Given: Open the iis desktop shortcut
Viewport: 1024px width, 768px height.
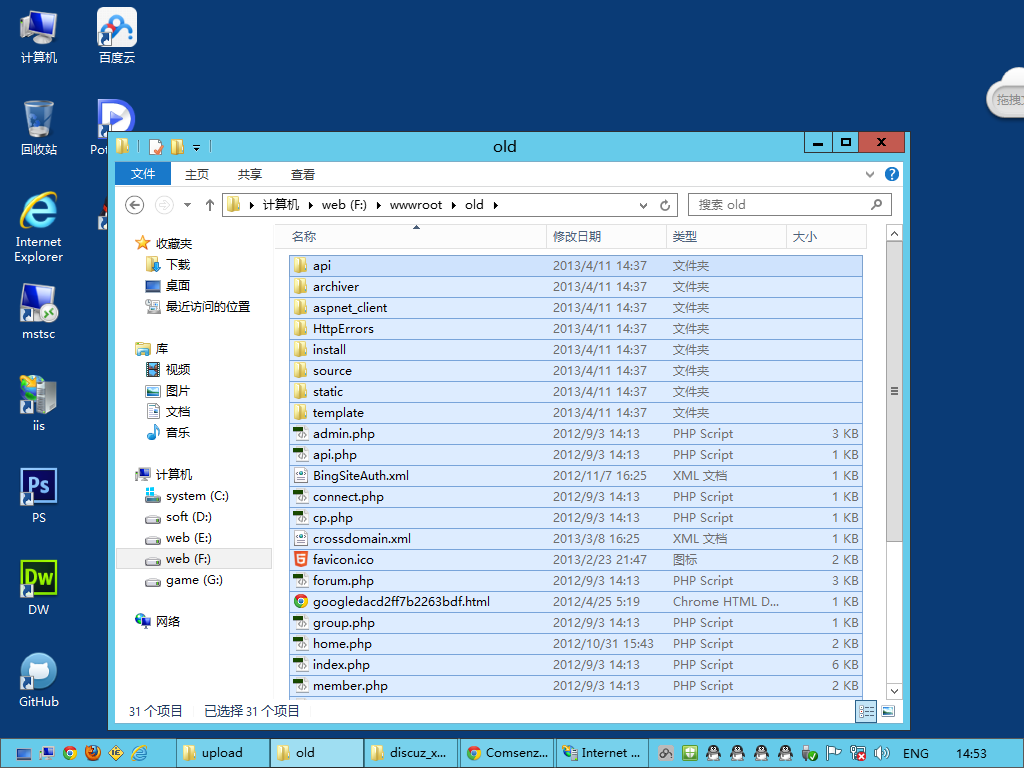Looking at the screenshot, I should (x=39, y=404).
